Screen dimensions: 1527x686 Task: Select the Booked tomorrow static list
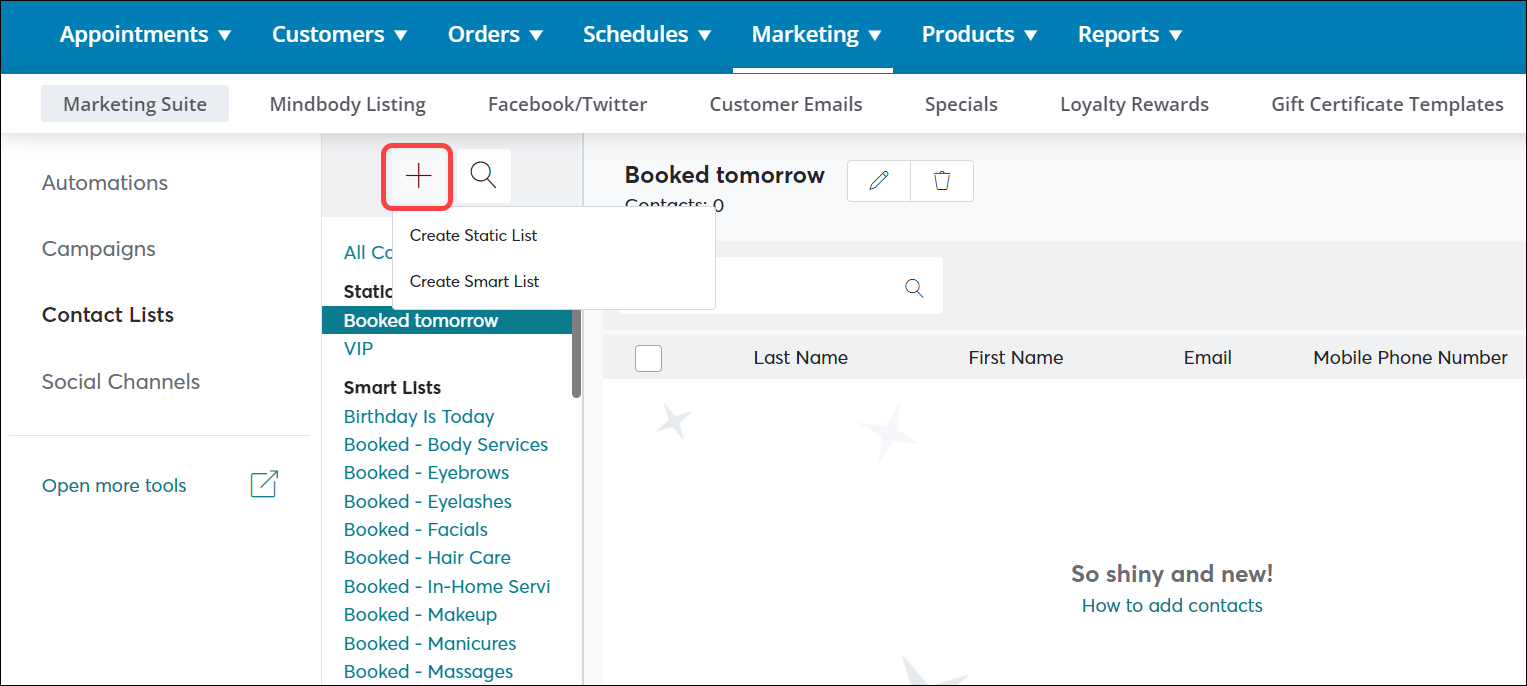446,321
